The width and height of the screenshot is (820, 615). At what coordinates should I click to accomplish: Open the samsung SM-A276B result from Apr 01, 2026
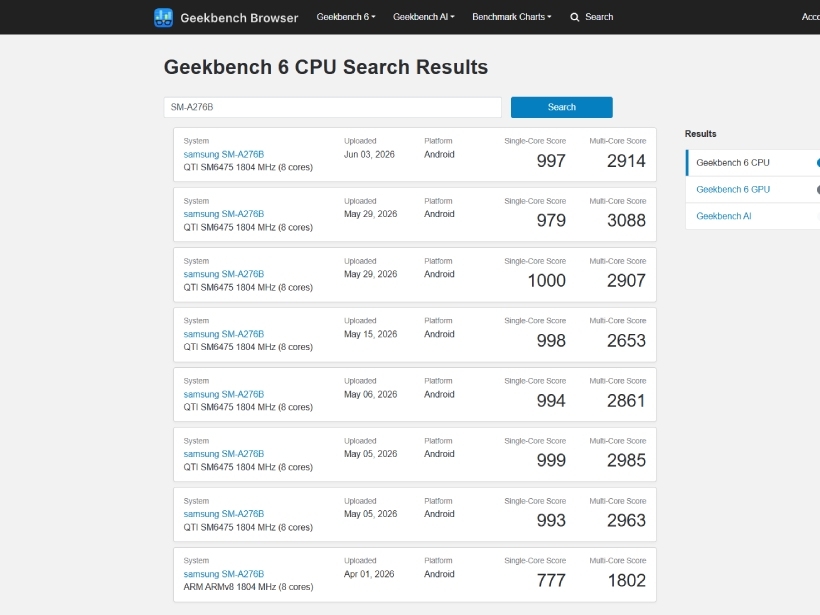(223, 574)
